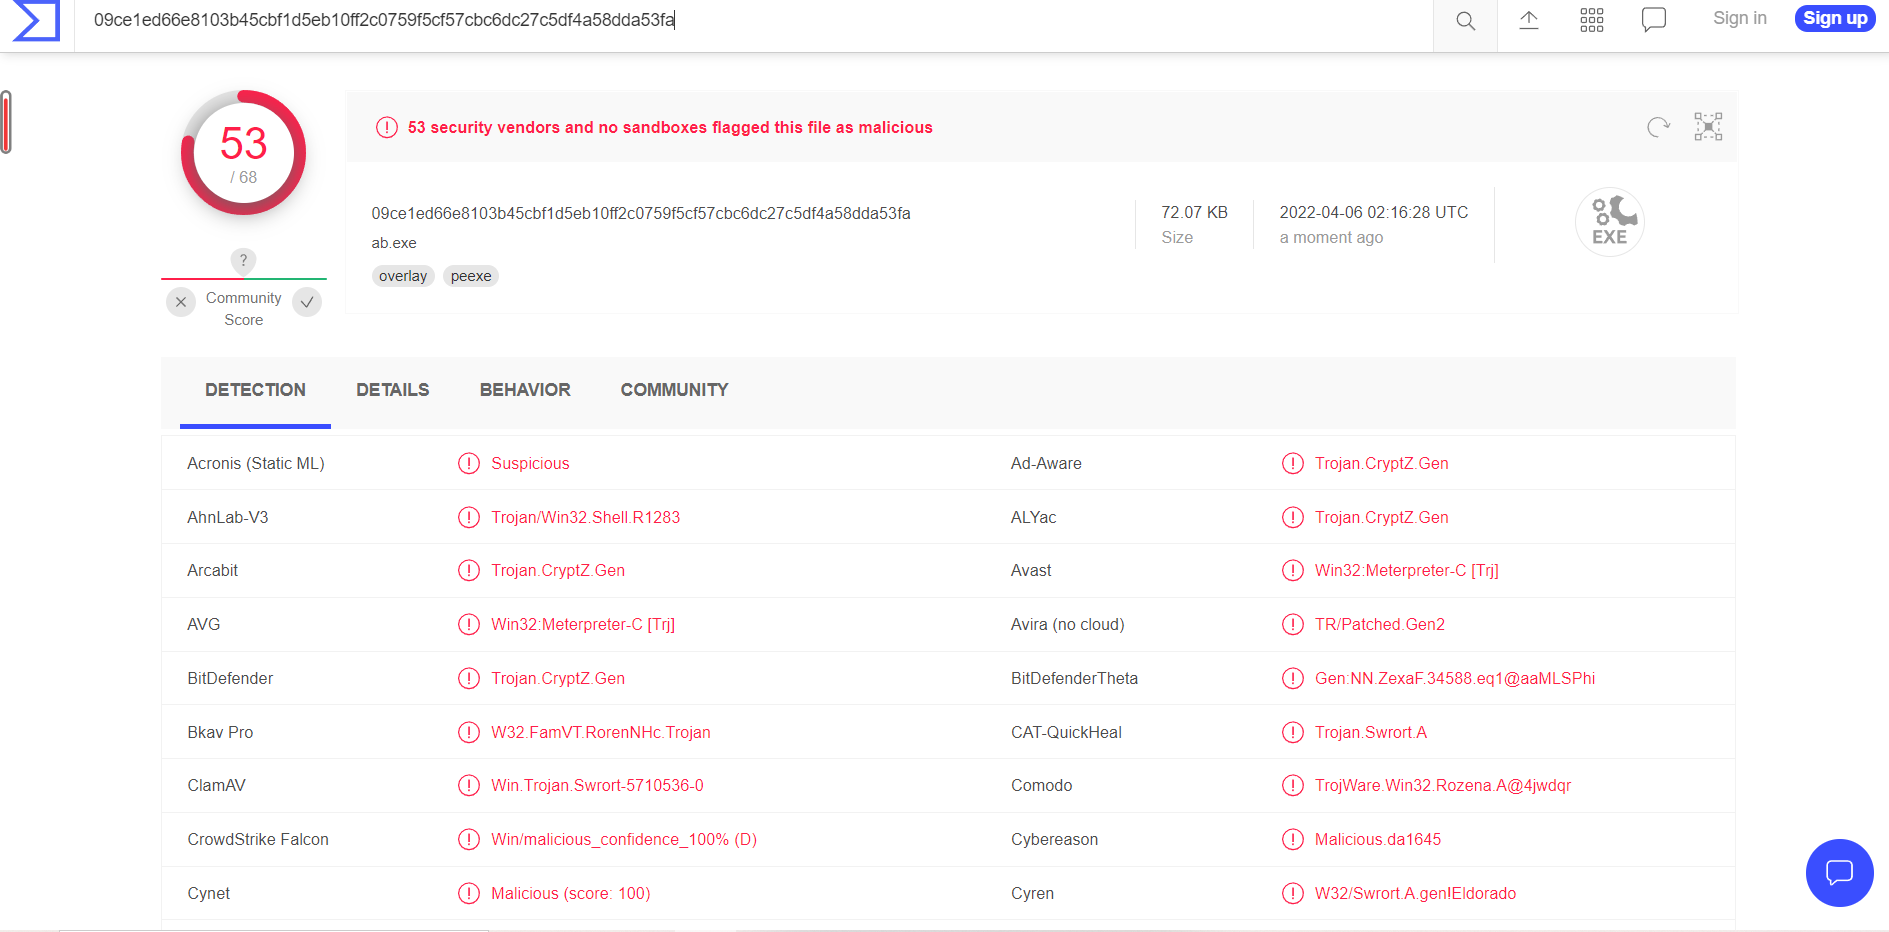Click the BitDefenderTheta vendor name
This screenshot has width=1889, height=932.
[1074, 679]
